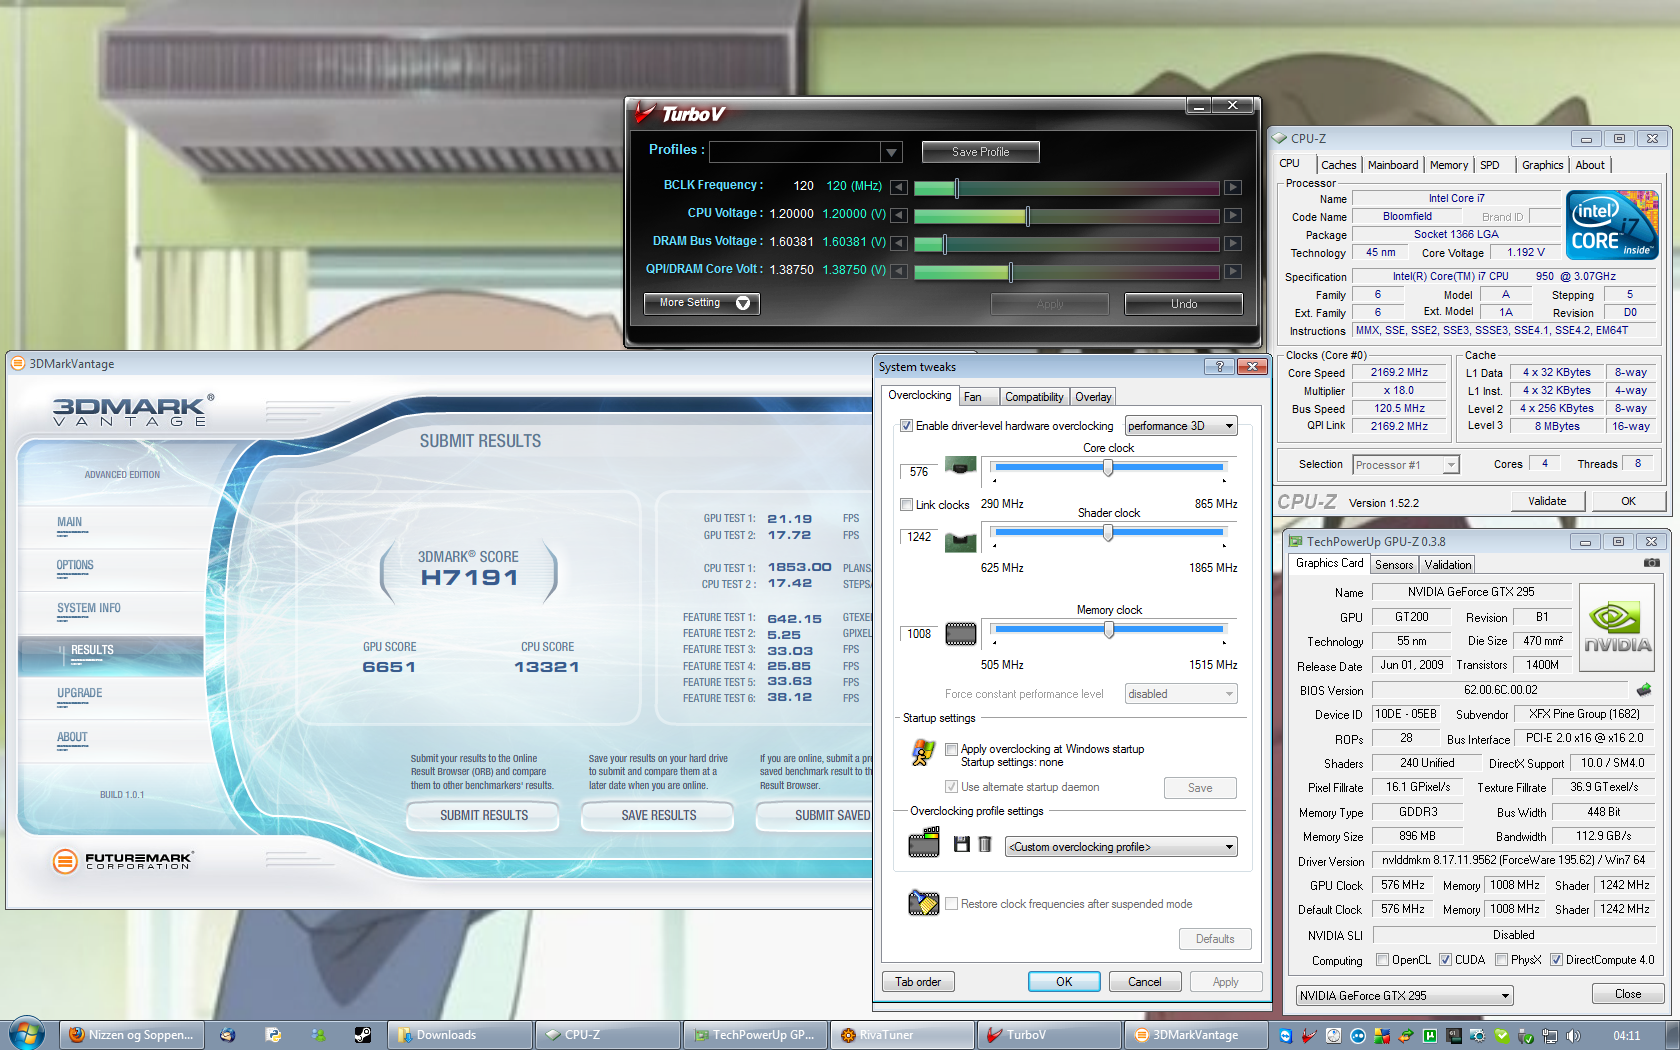Viewport: 1680px width, 1050px height.
Task: Open the Caches tab in CPU-Z
Action: (1338, 165)
